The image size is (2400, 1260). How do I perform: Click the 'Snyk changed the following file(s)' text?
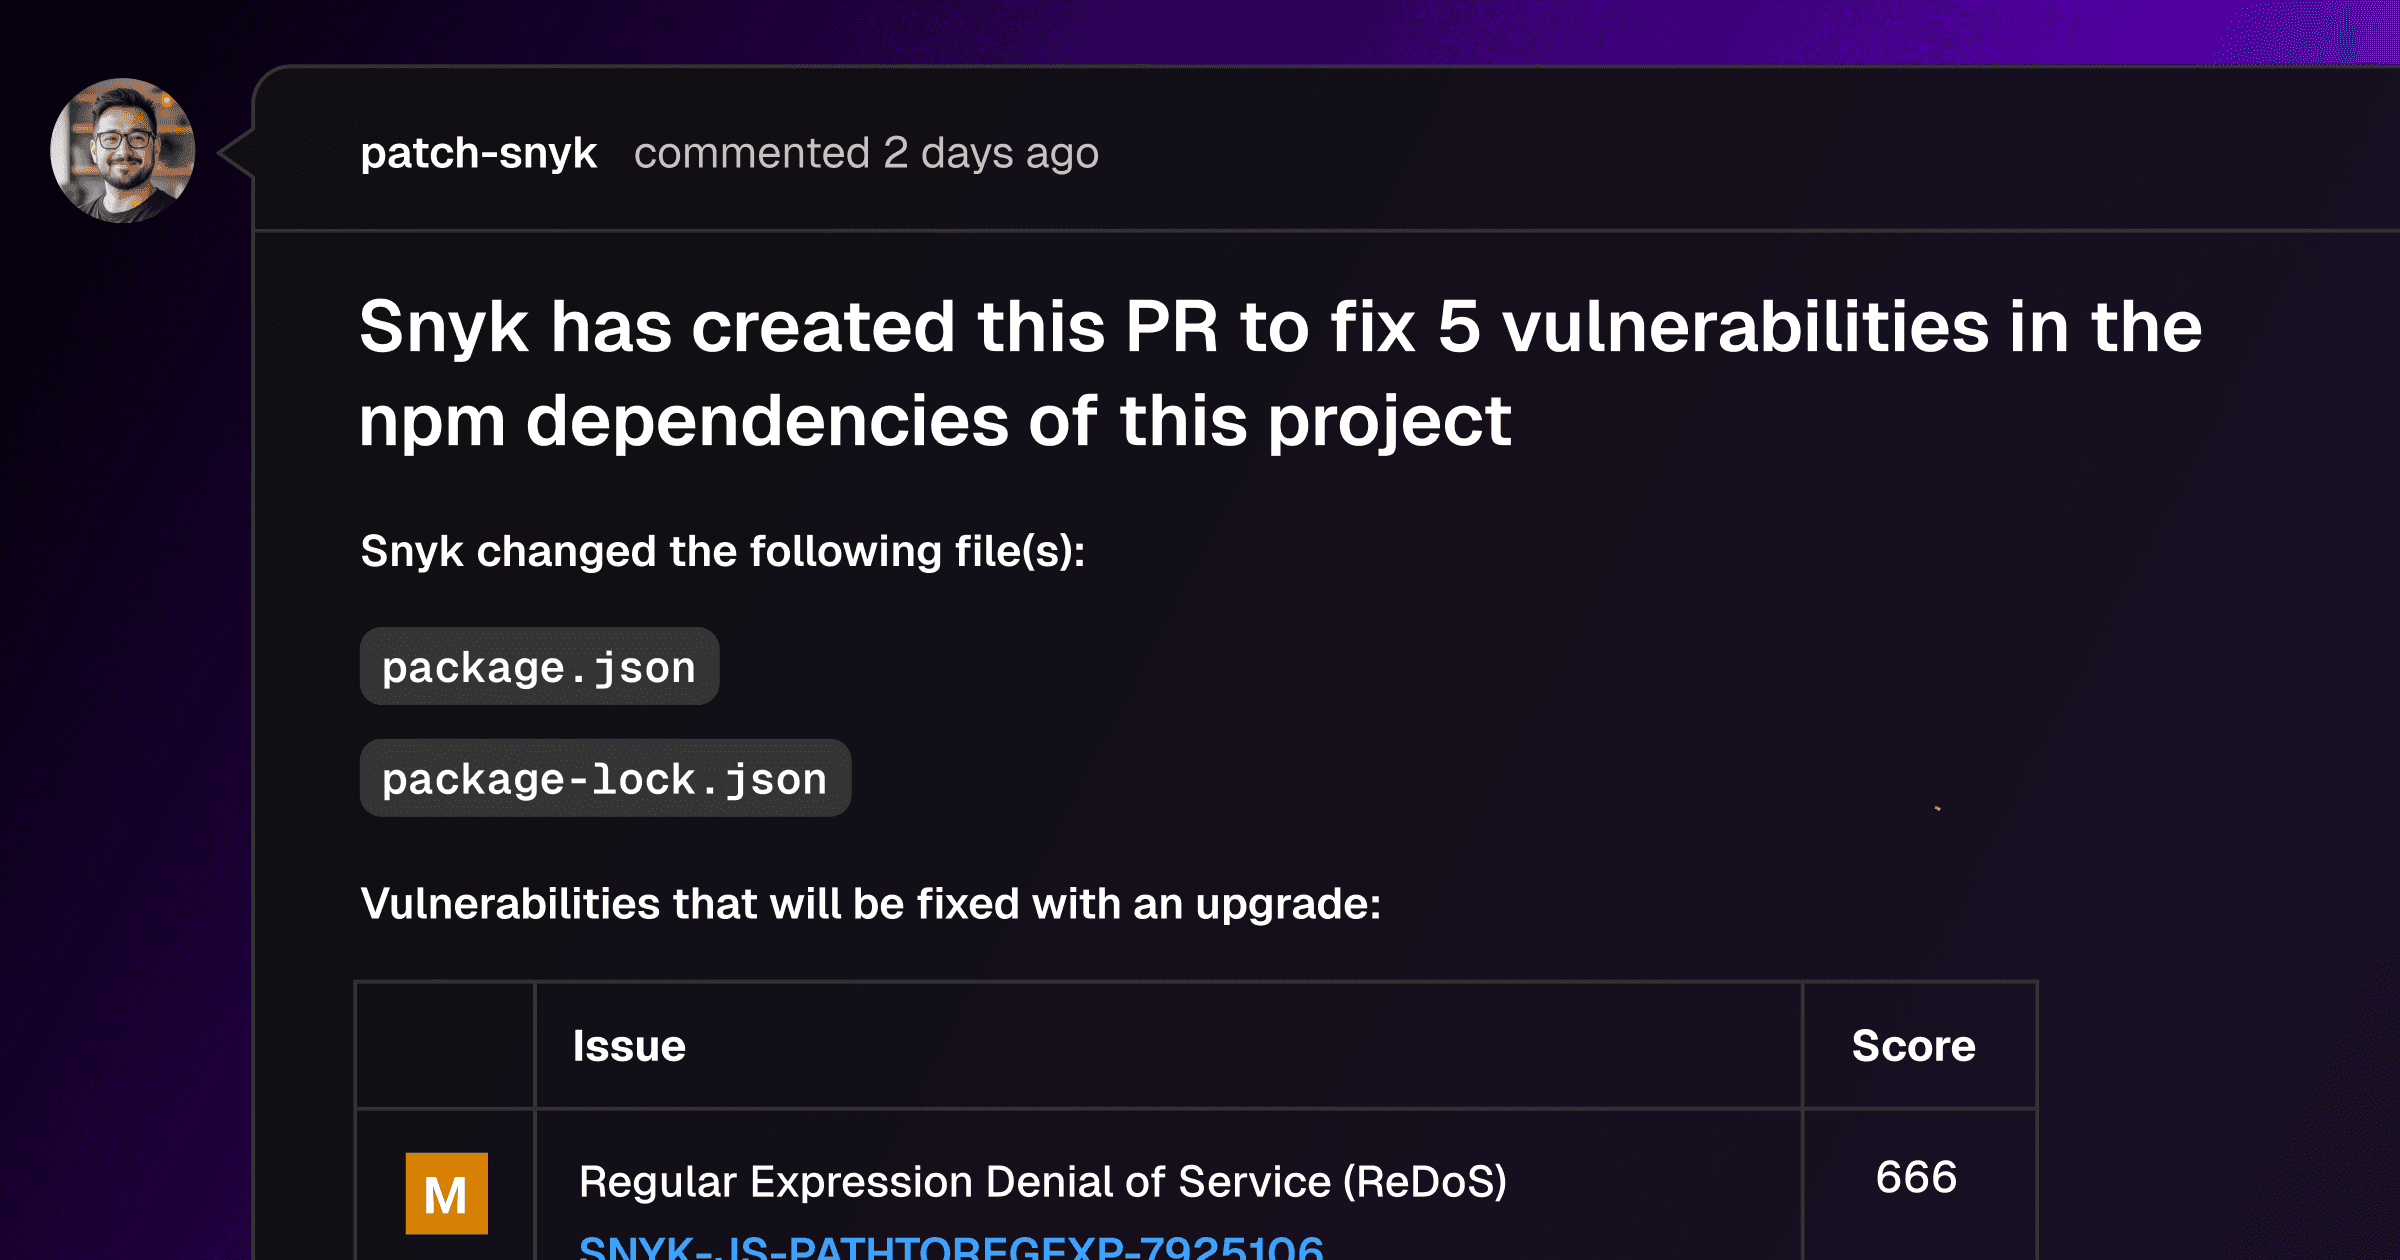pos(723,552)
